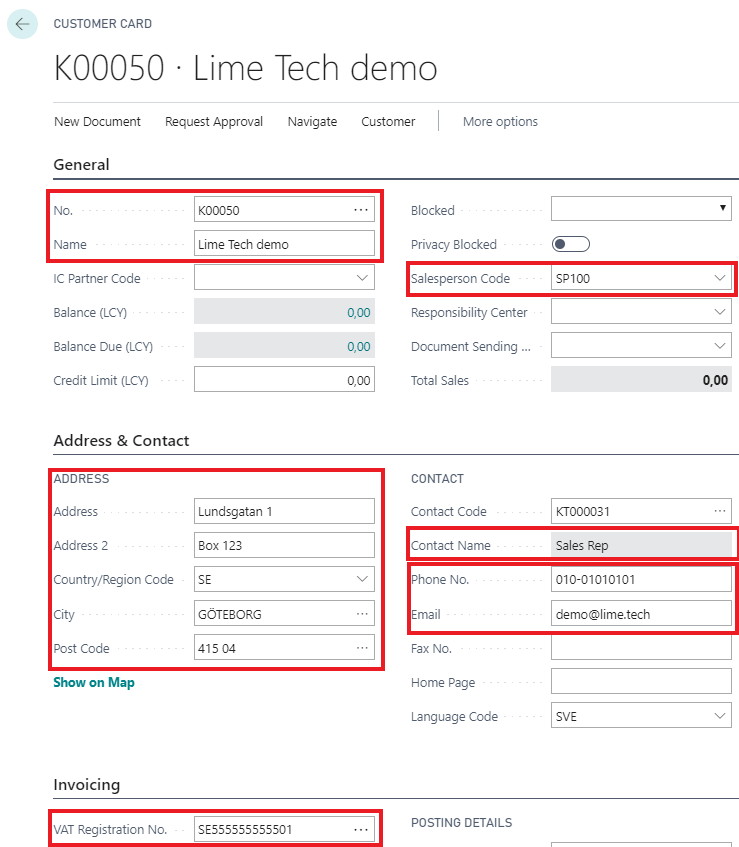Image resolution: width=739 pixels, height=847 pixels.
Task: Click the Show on Map link
Action: click(93, 682)
